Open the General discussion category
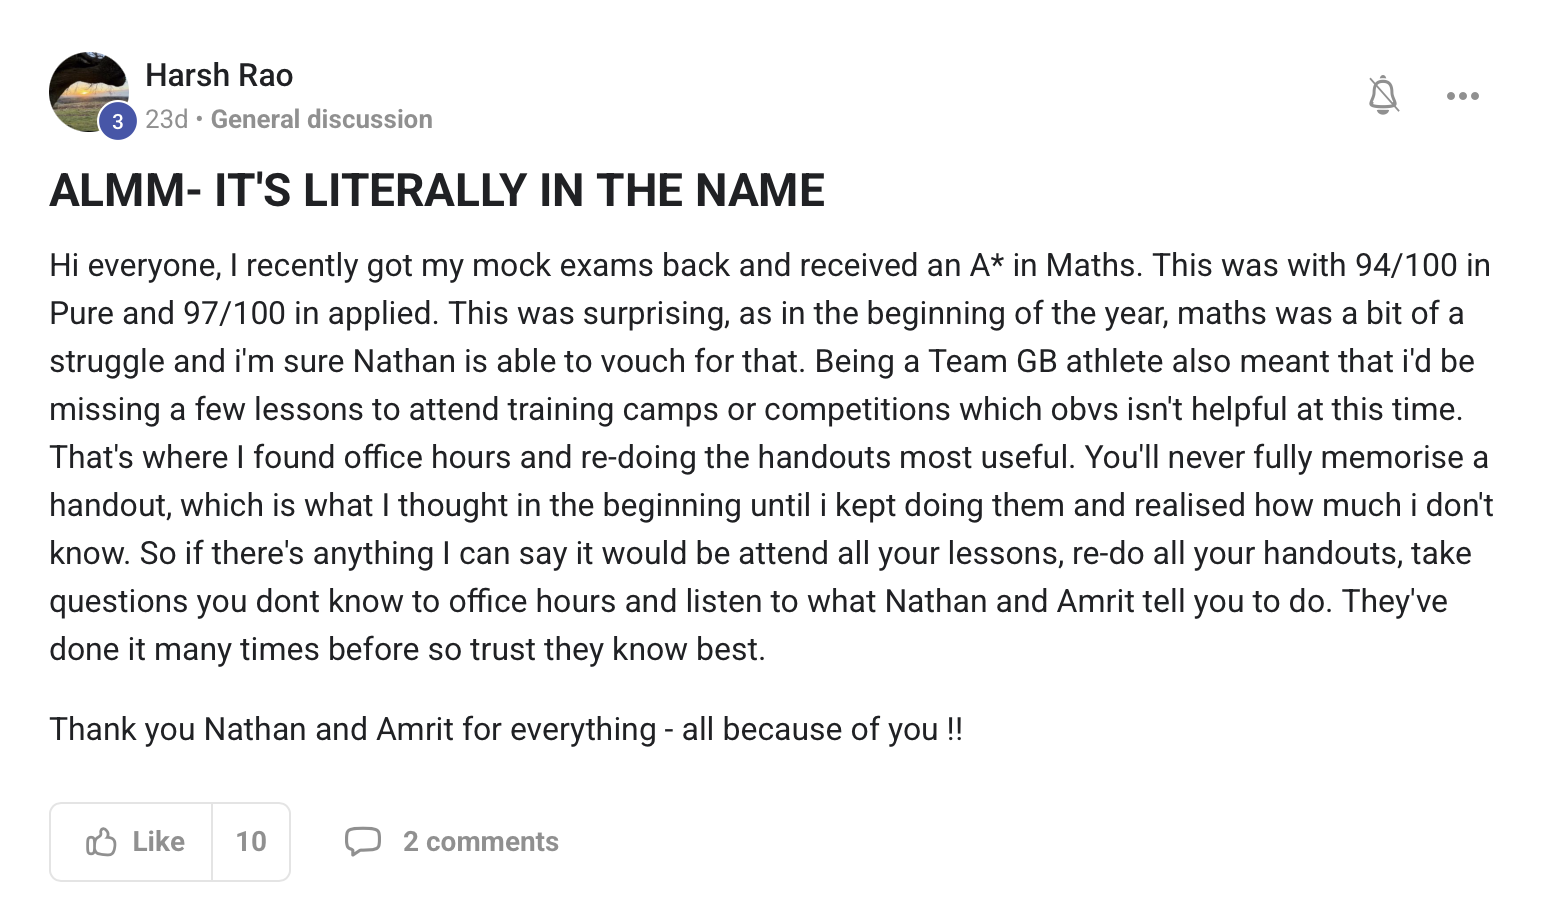Screen dimensions: 1544x898 tap(321, 119)
